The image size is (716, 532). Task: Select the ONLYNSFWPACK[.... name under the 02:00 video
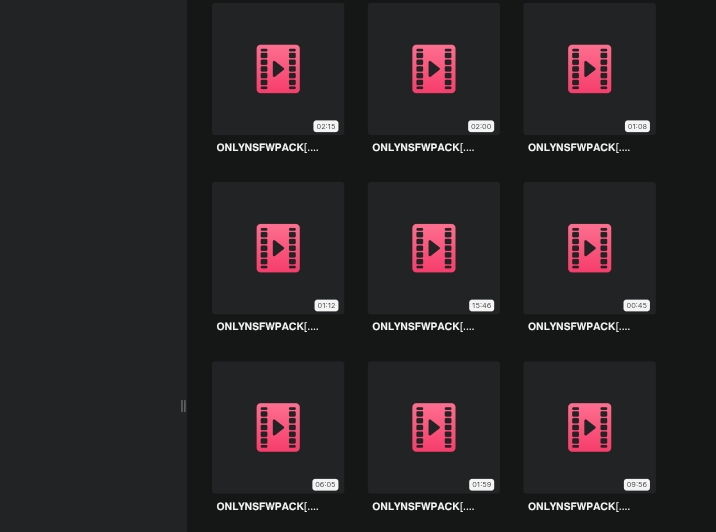click(423, 147)
